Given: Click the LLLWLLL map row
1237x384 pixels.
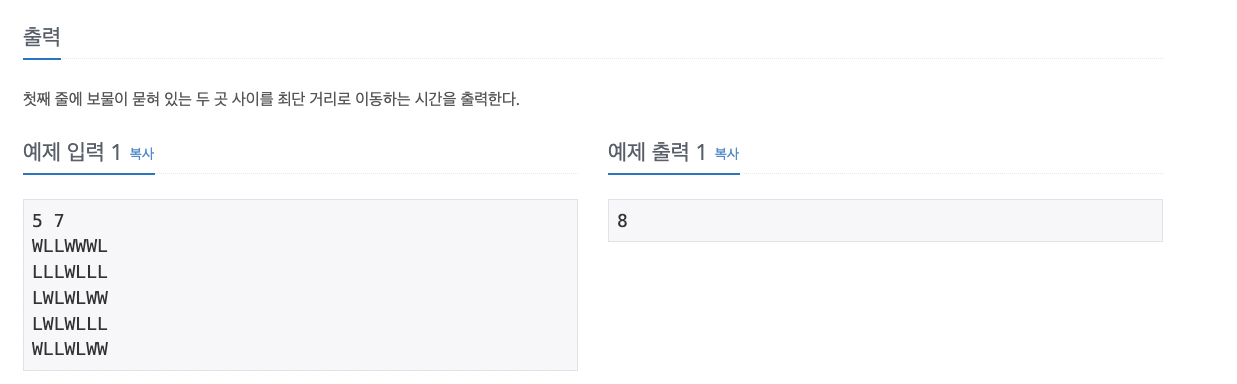Looking at the screenshot, I should tap(70, 272).
